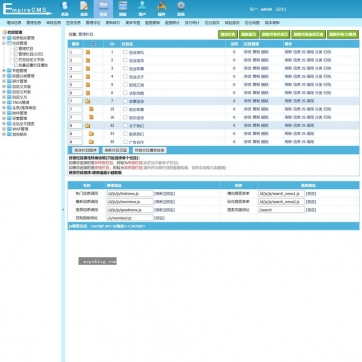Tick the checkbox beside 关于我们

(125, 125)
